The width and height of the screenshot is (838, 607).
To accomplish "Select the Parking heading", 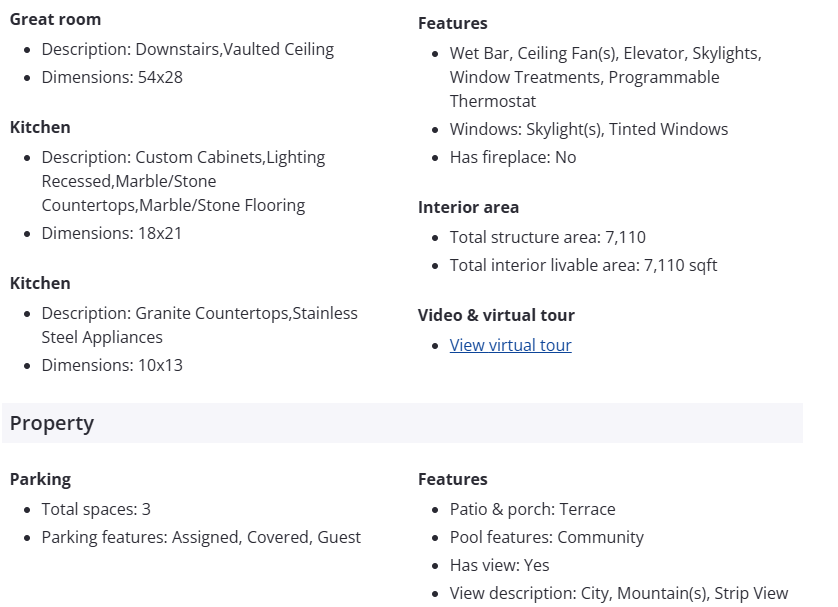I will [x=40, y=479].
